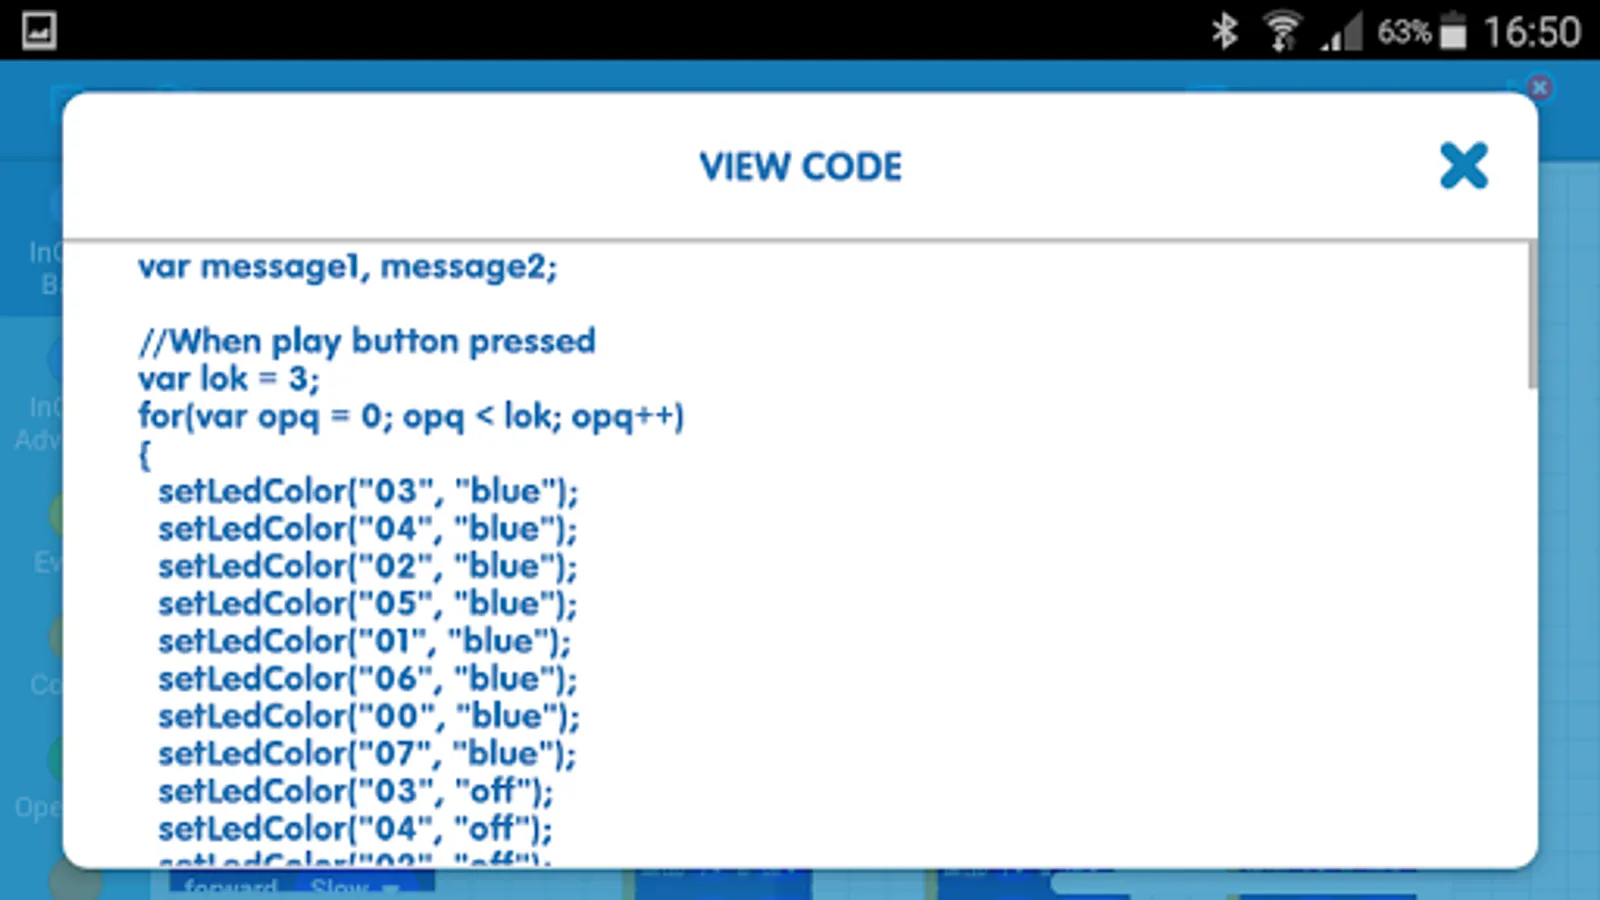The height and width of the screenshot is (900, 1600).
Task: Click the circular close badge behind the dialog
Action: (1540, 88)
